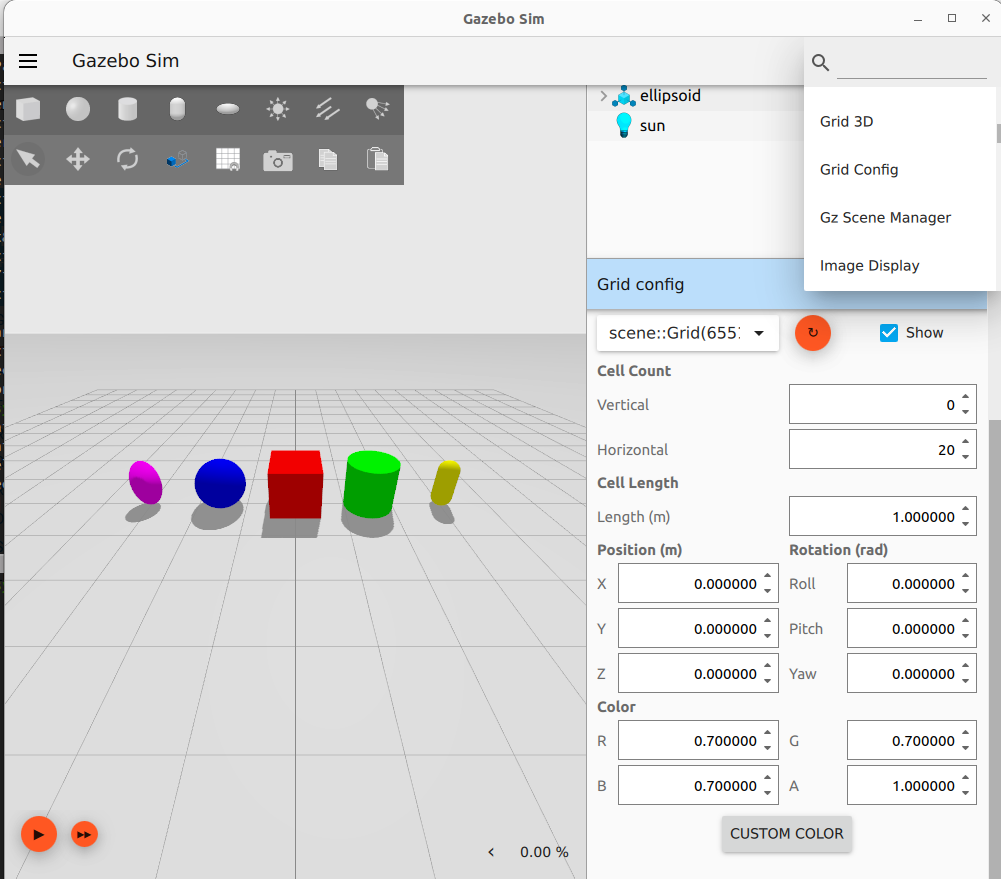Screen dimensions: 1001x879
Task: Click the 0.00 % real time factor
Action: [x=544, y=852]
